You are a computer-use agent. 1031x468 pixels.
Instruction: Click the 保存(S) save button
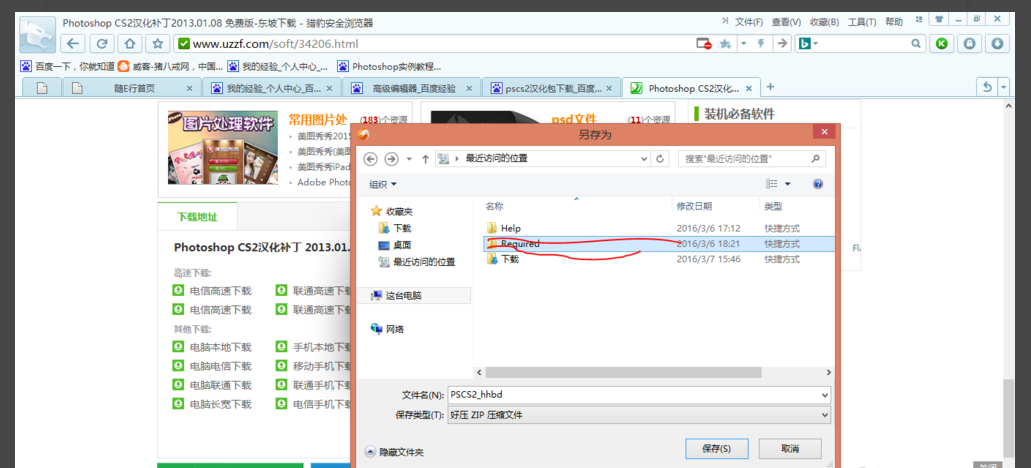click(716, 449)
